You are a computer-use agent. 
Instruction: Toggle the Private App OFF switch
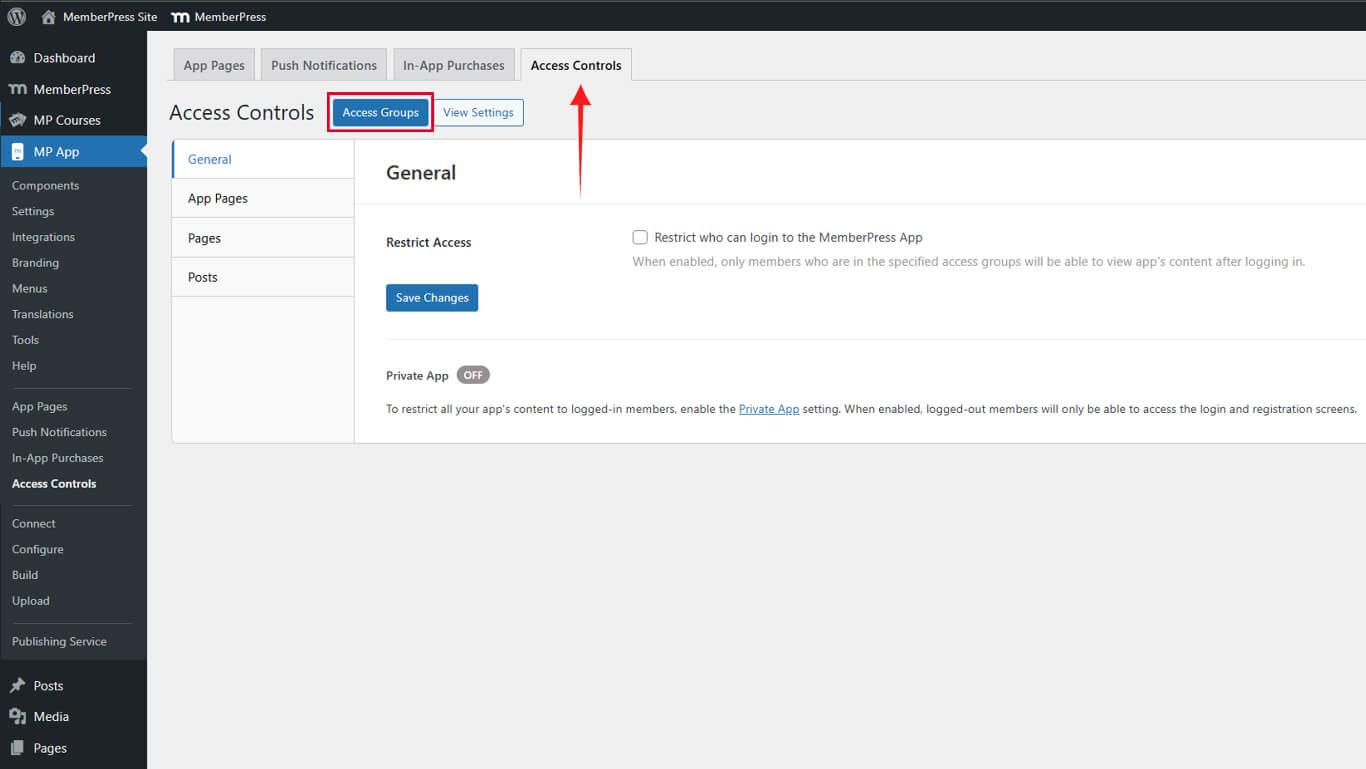tap(473, 376)
